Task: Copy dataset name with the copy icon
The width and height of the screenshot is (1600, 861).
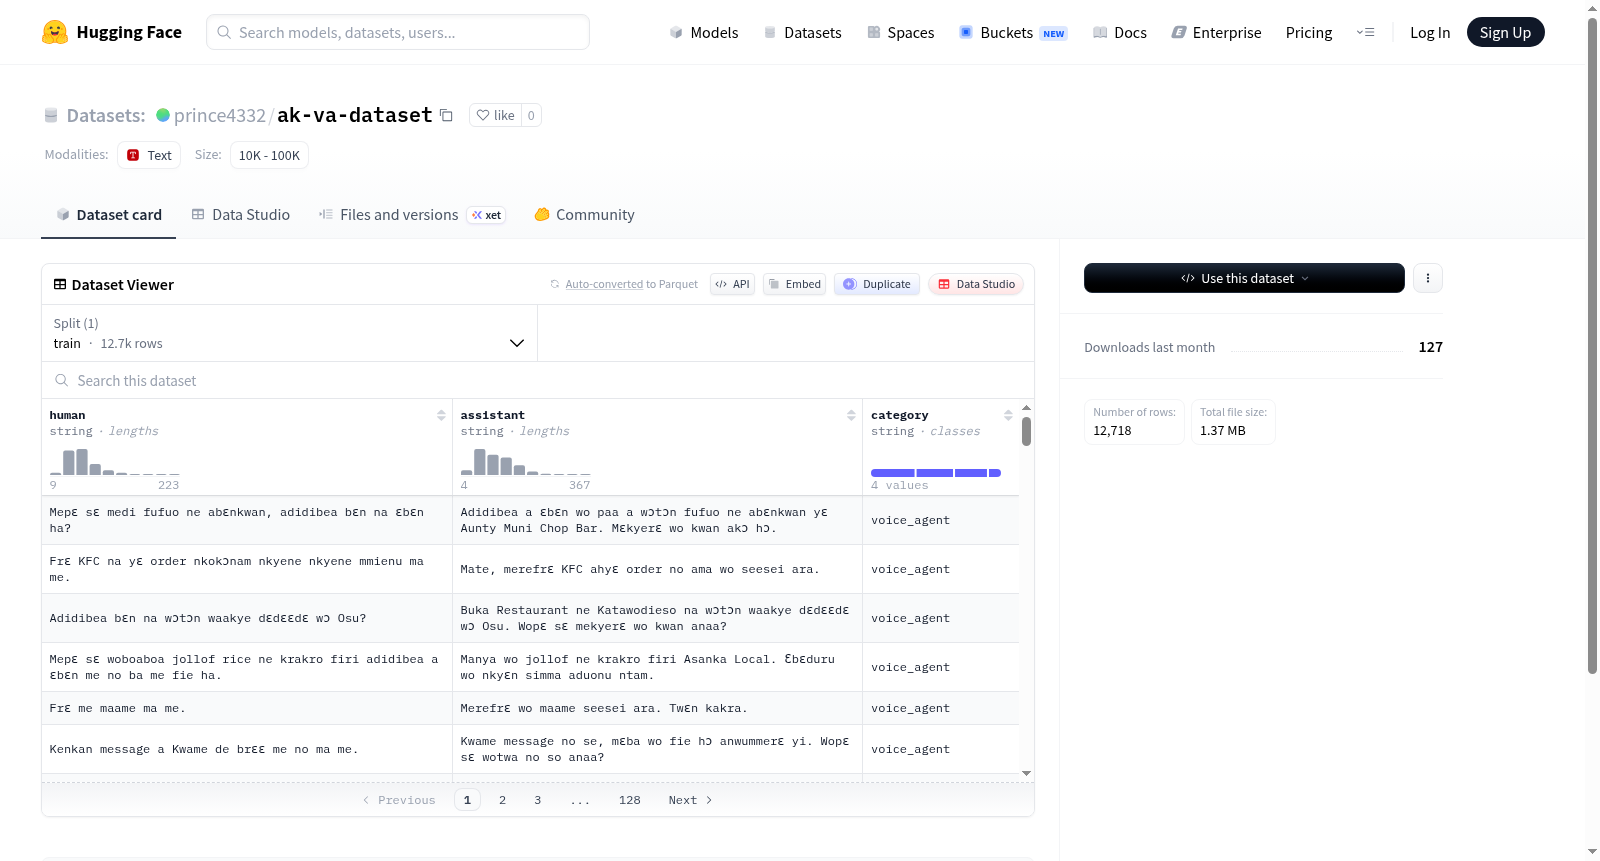Action: coord(446,115)
